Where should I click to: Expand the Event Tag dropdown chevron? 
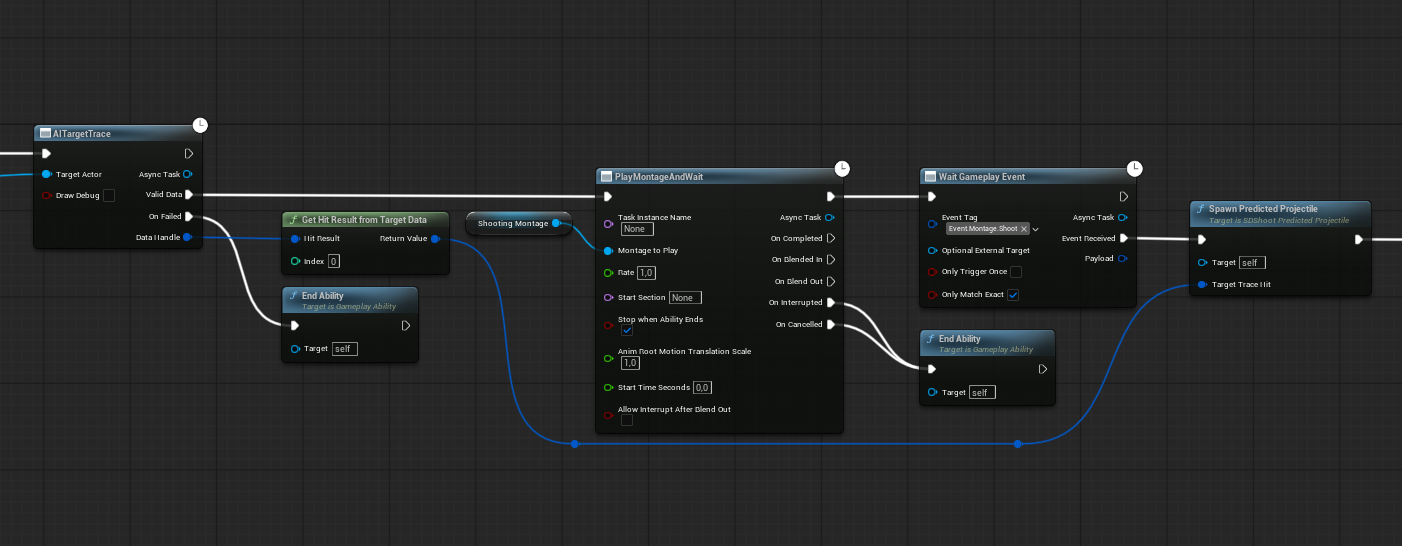pyautogui.click(x=1036, y=229)
